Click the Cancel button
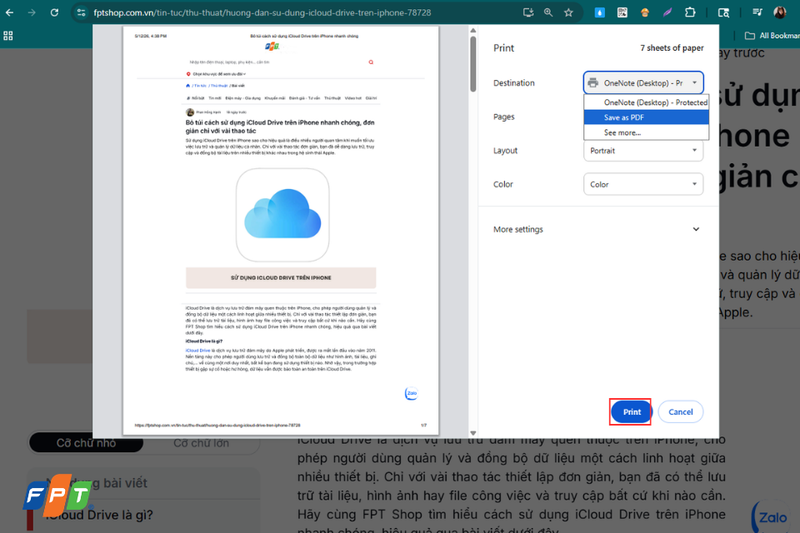 point(681,412)
